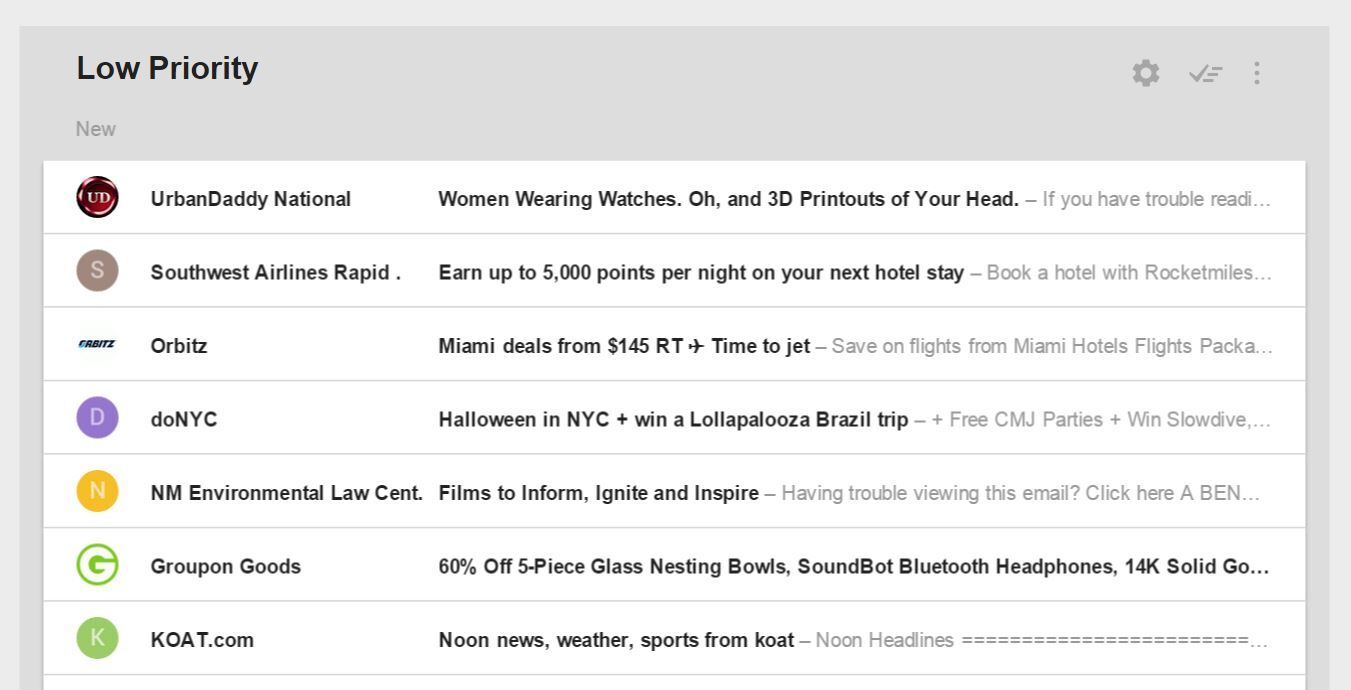Select the Groupon green 'G' logo avatar
Screen dimensions: 1351x690
(x=97, y=565)
